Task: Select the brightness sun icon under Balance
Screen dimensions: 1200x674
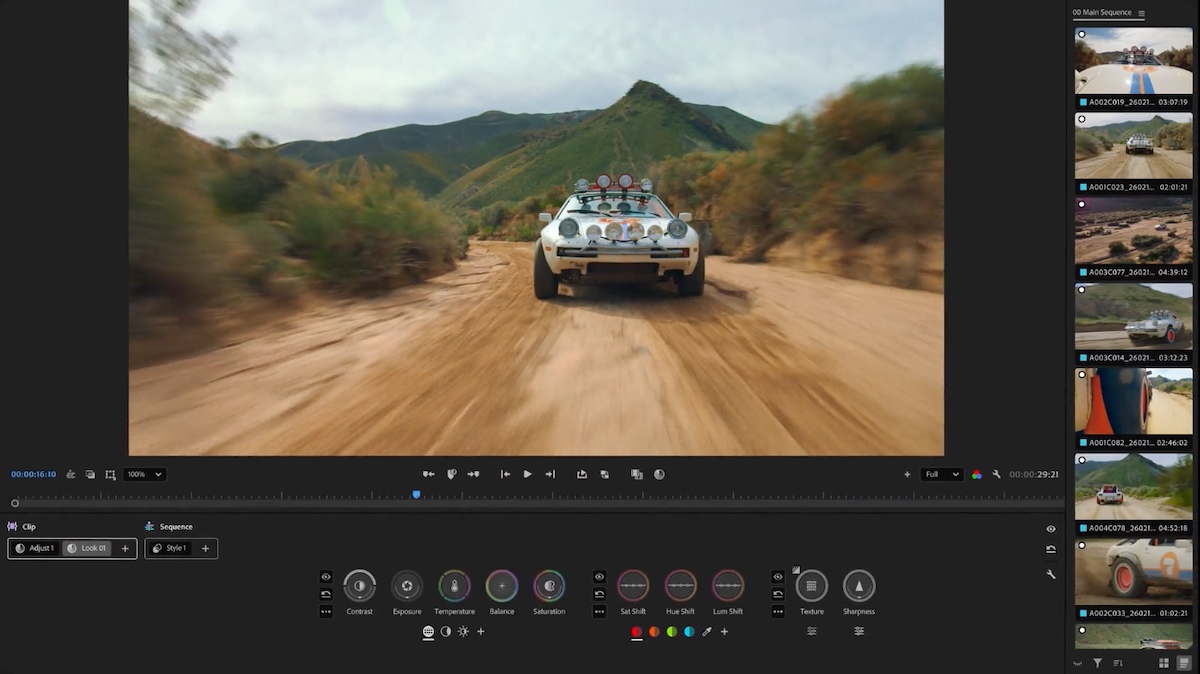Action: point(463,632)
